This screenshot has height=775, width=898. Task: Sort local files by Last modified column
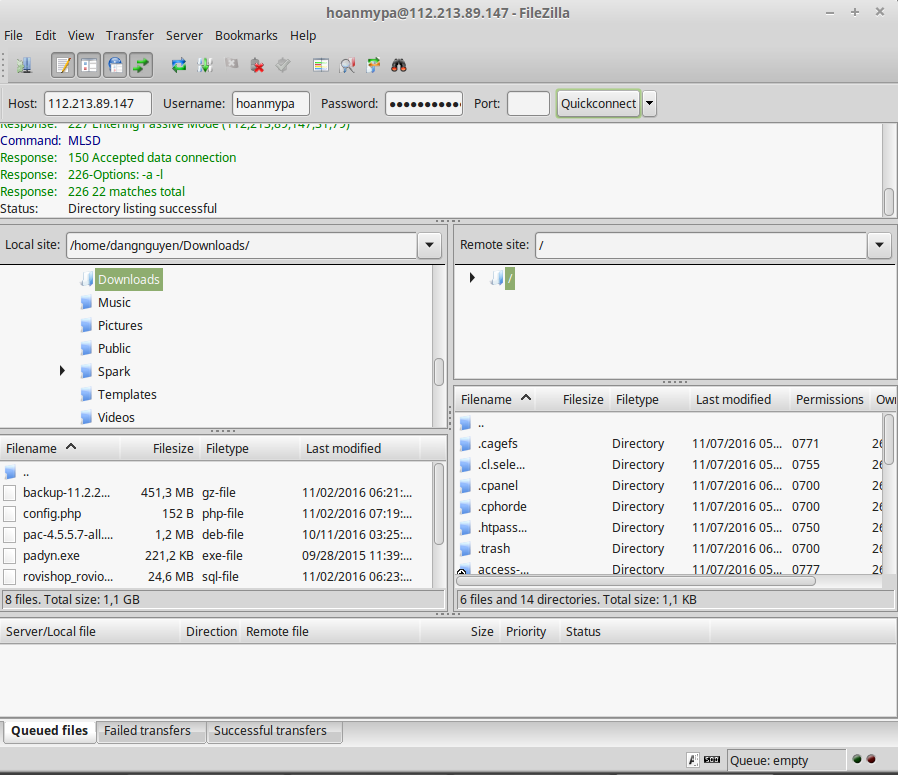359,449
